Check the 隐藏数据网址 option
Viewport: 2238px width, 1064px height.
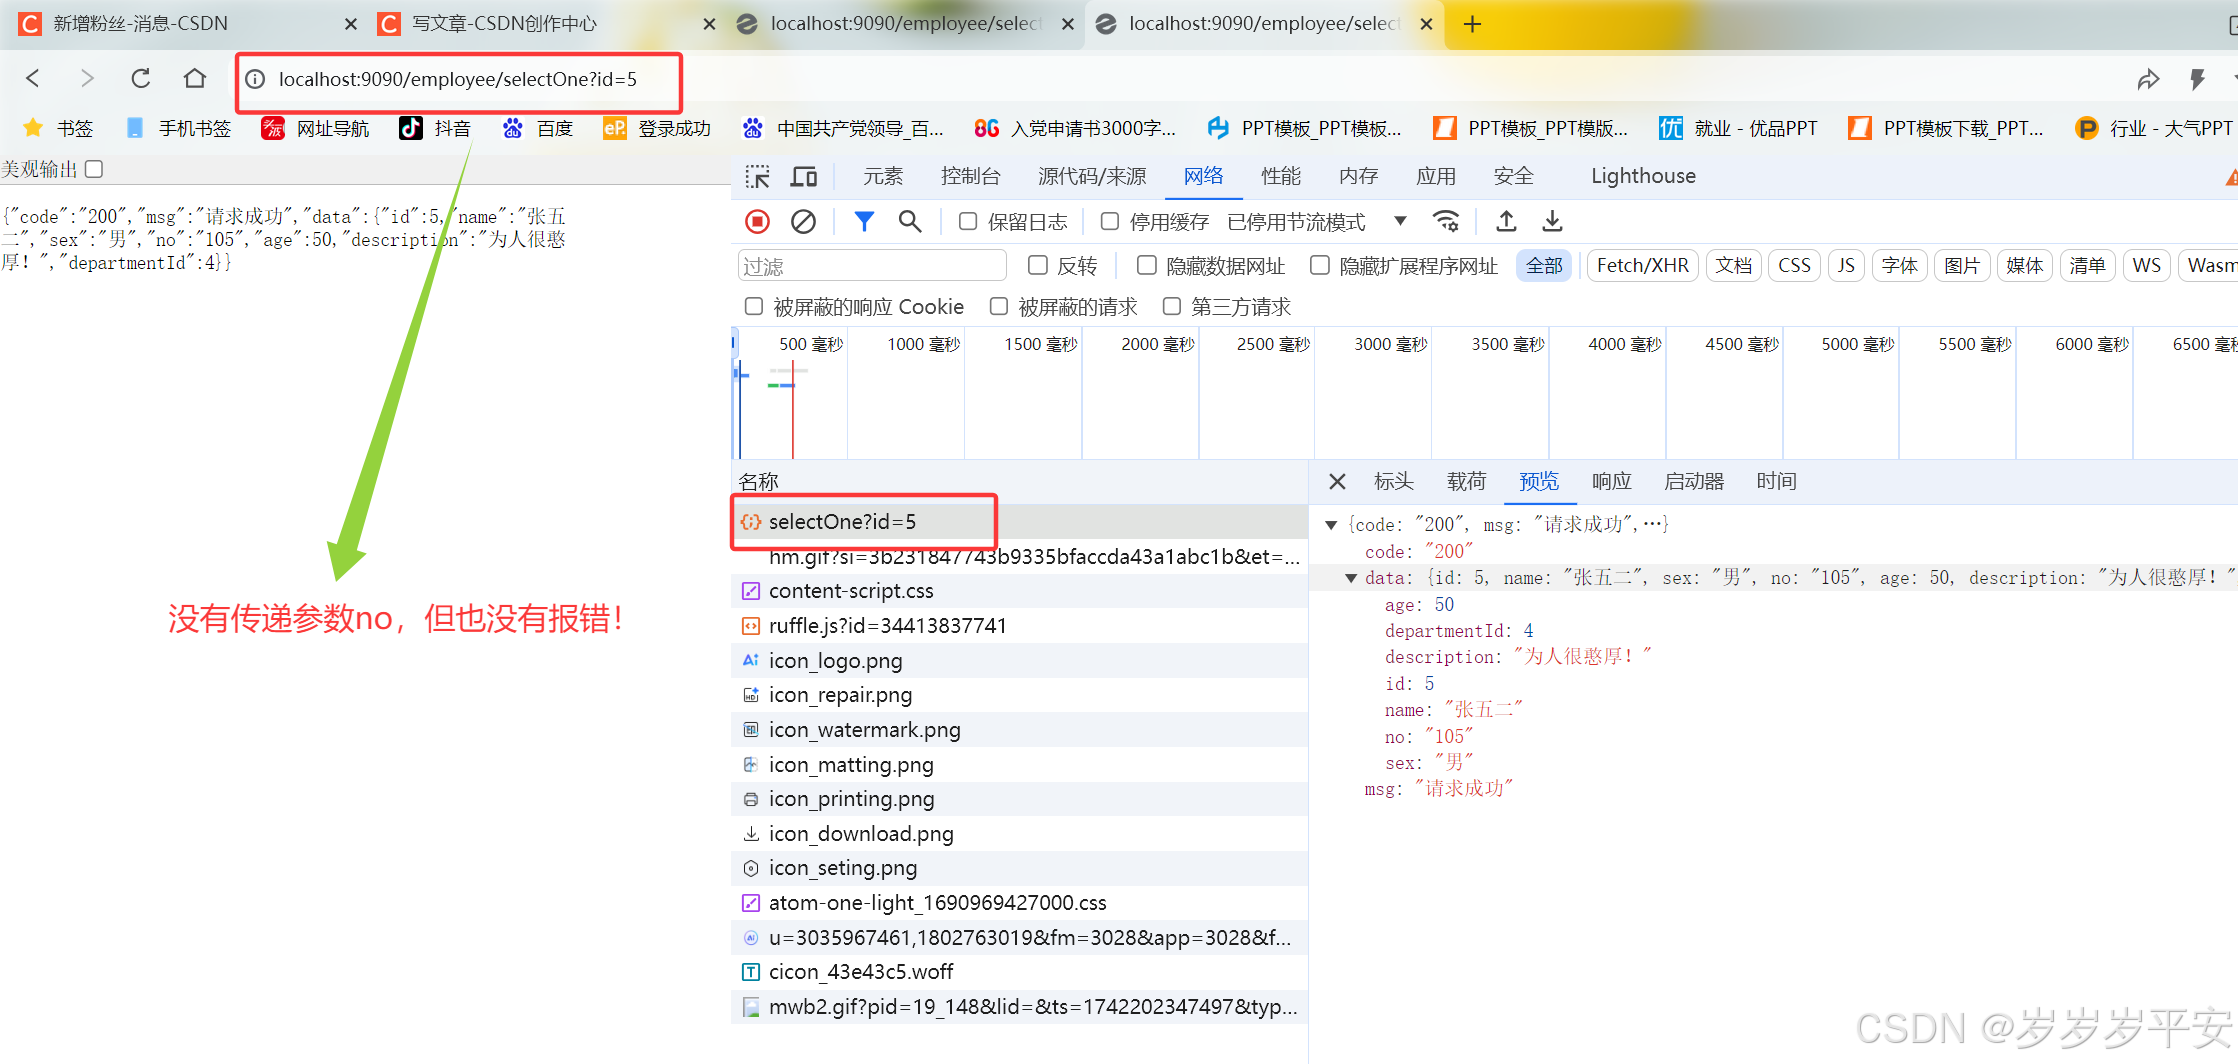(x=1146, y=265)
